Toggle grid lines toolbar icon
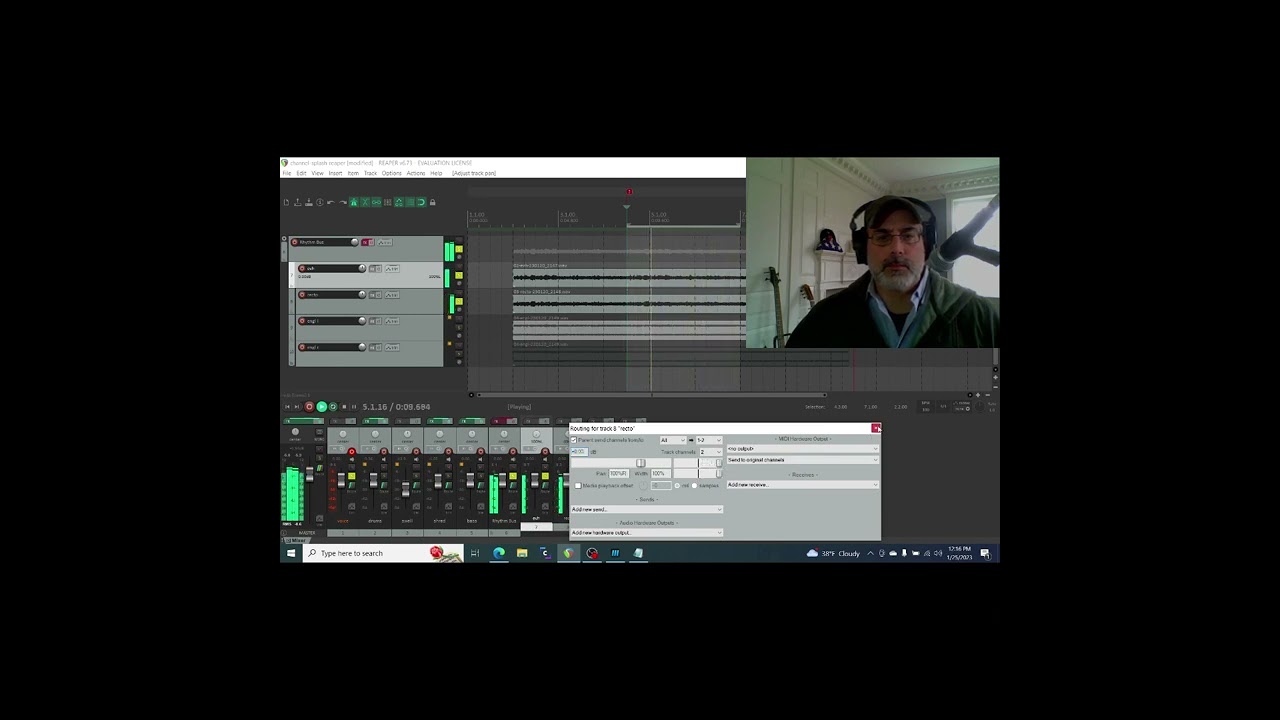This screenshot has height=720, width=1280. pos(410,202)
